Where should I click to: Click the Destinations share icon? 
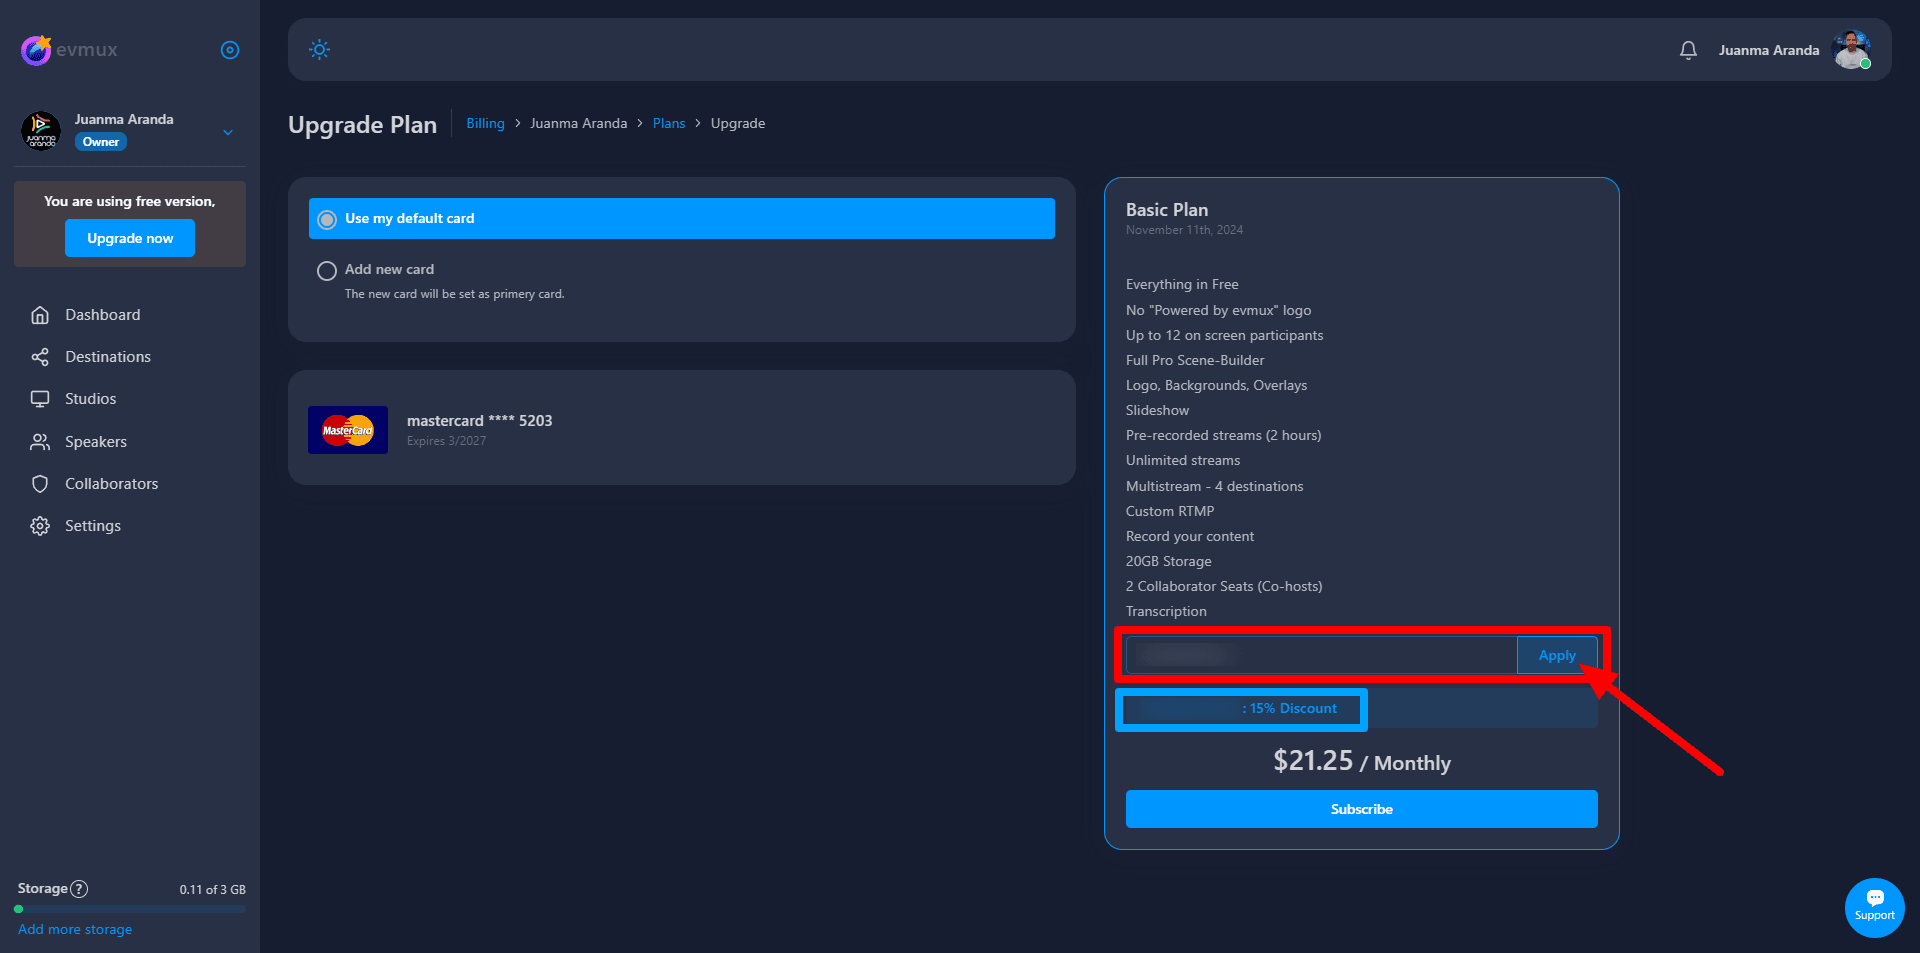tap(40, 357)
